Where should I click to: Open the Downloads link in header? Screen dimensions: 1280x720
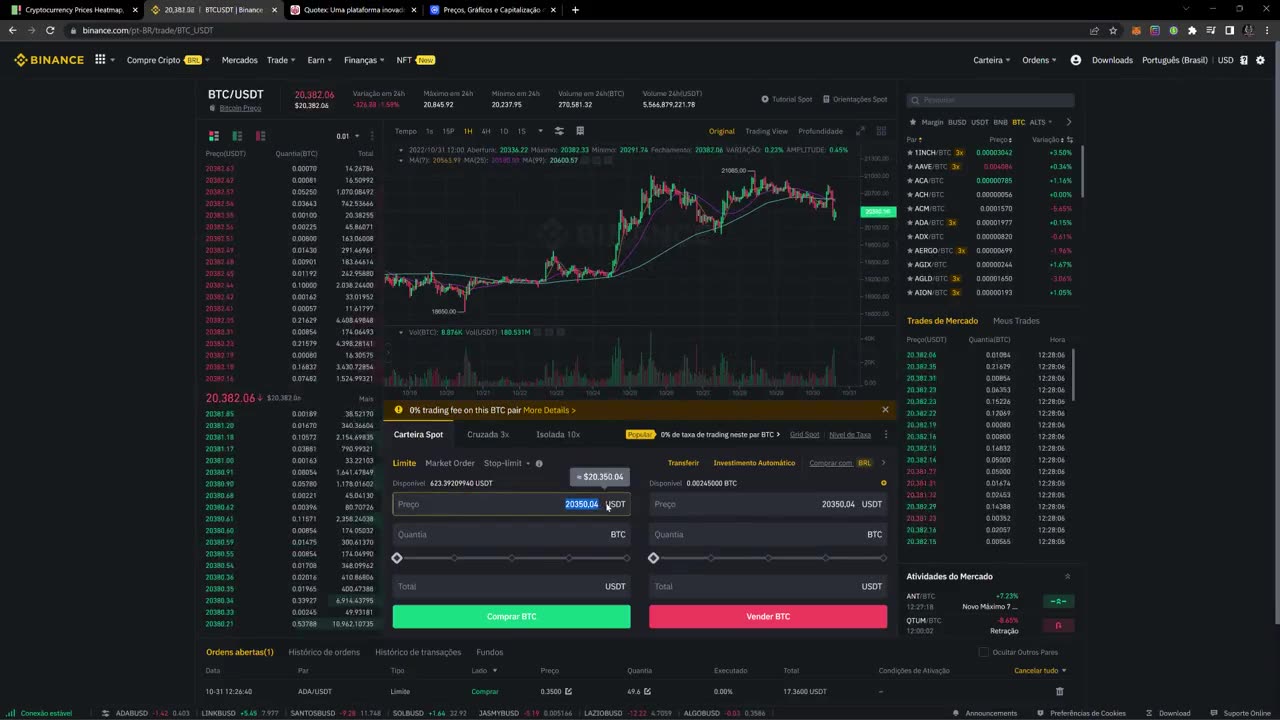pyautogui.click(x=1112, y=60)
